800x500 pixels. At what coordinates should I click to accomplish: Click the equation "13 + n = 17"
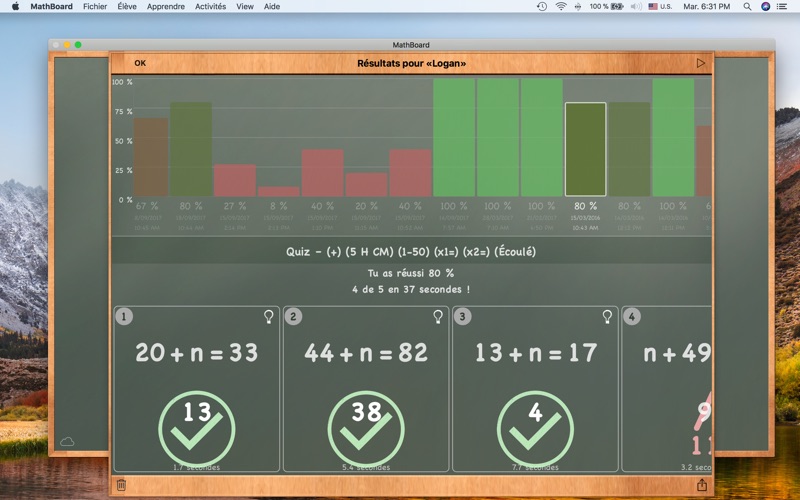(x=535, y=353)
